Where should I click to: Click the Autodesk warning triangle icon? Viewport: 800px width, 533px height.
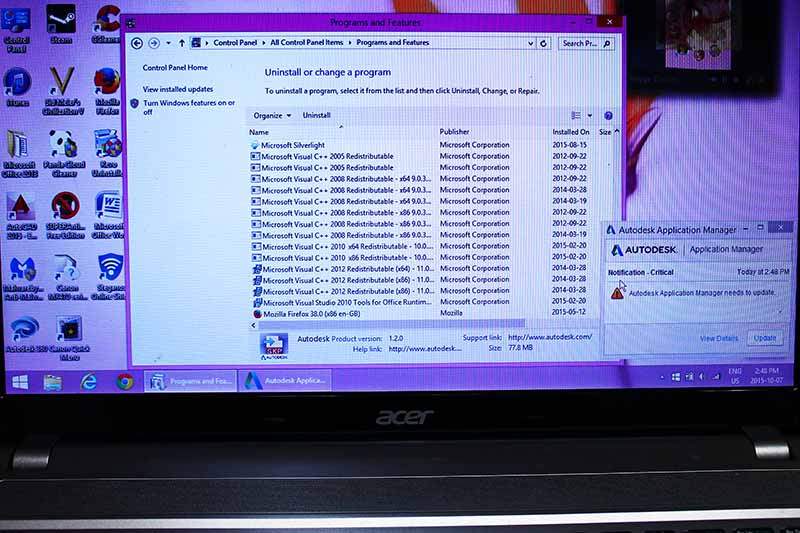[617, 293]
